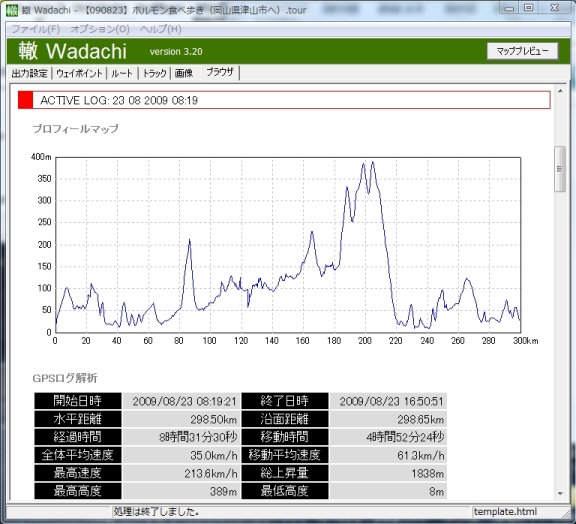Maximize the Wadachi window

point(528,8)
